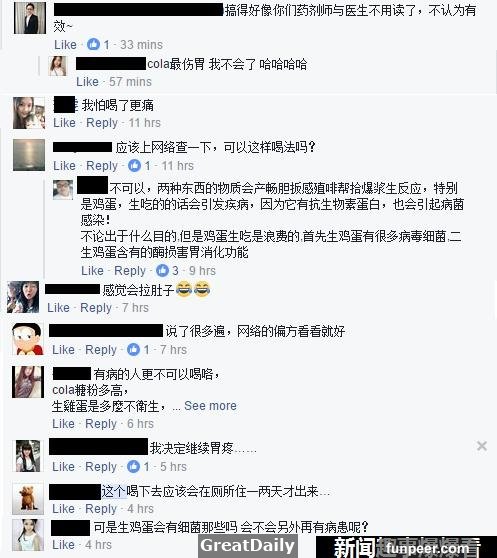Reply to 感觉会拉肚子 comment
Screen dimensions: 497x558
(96, 308)
